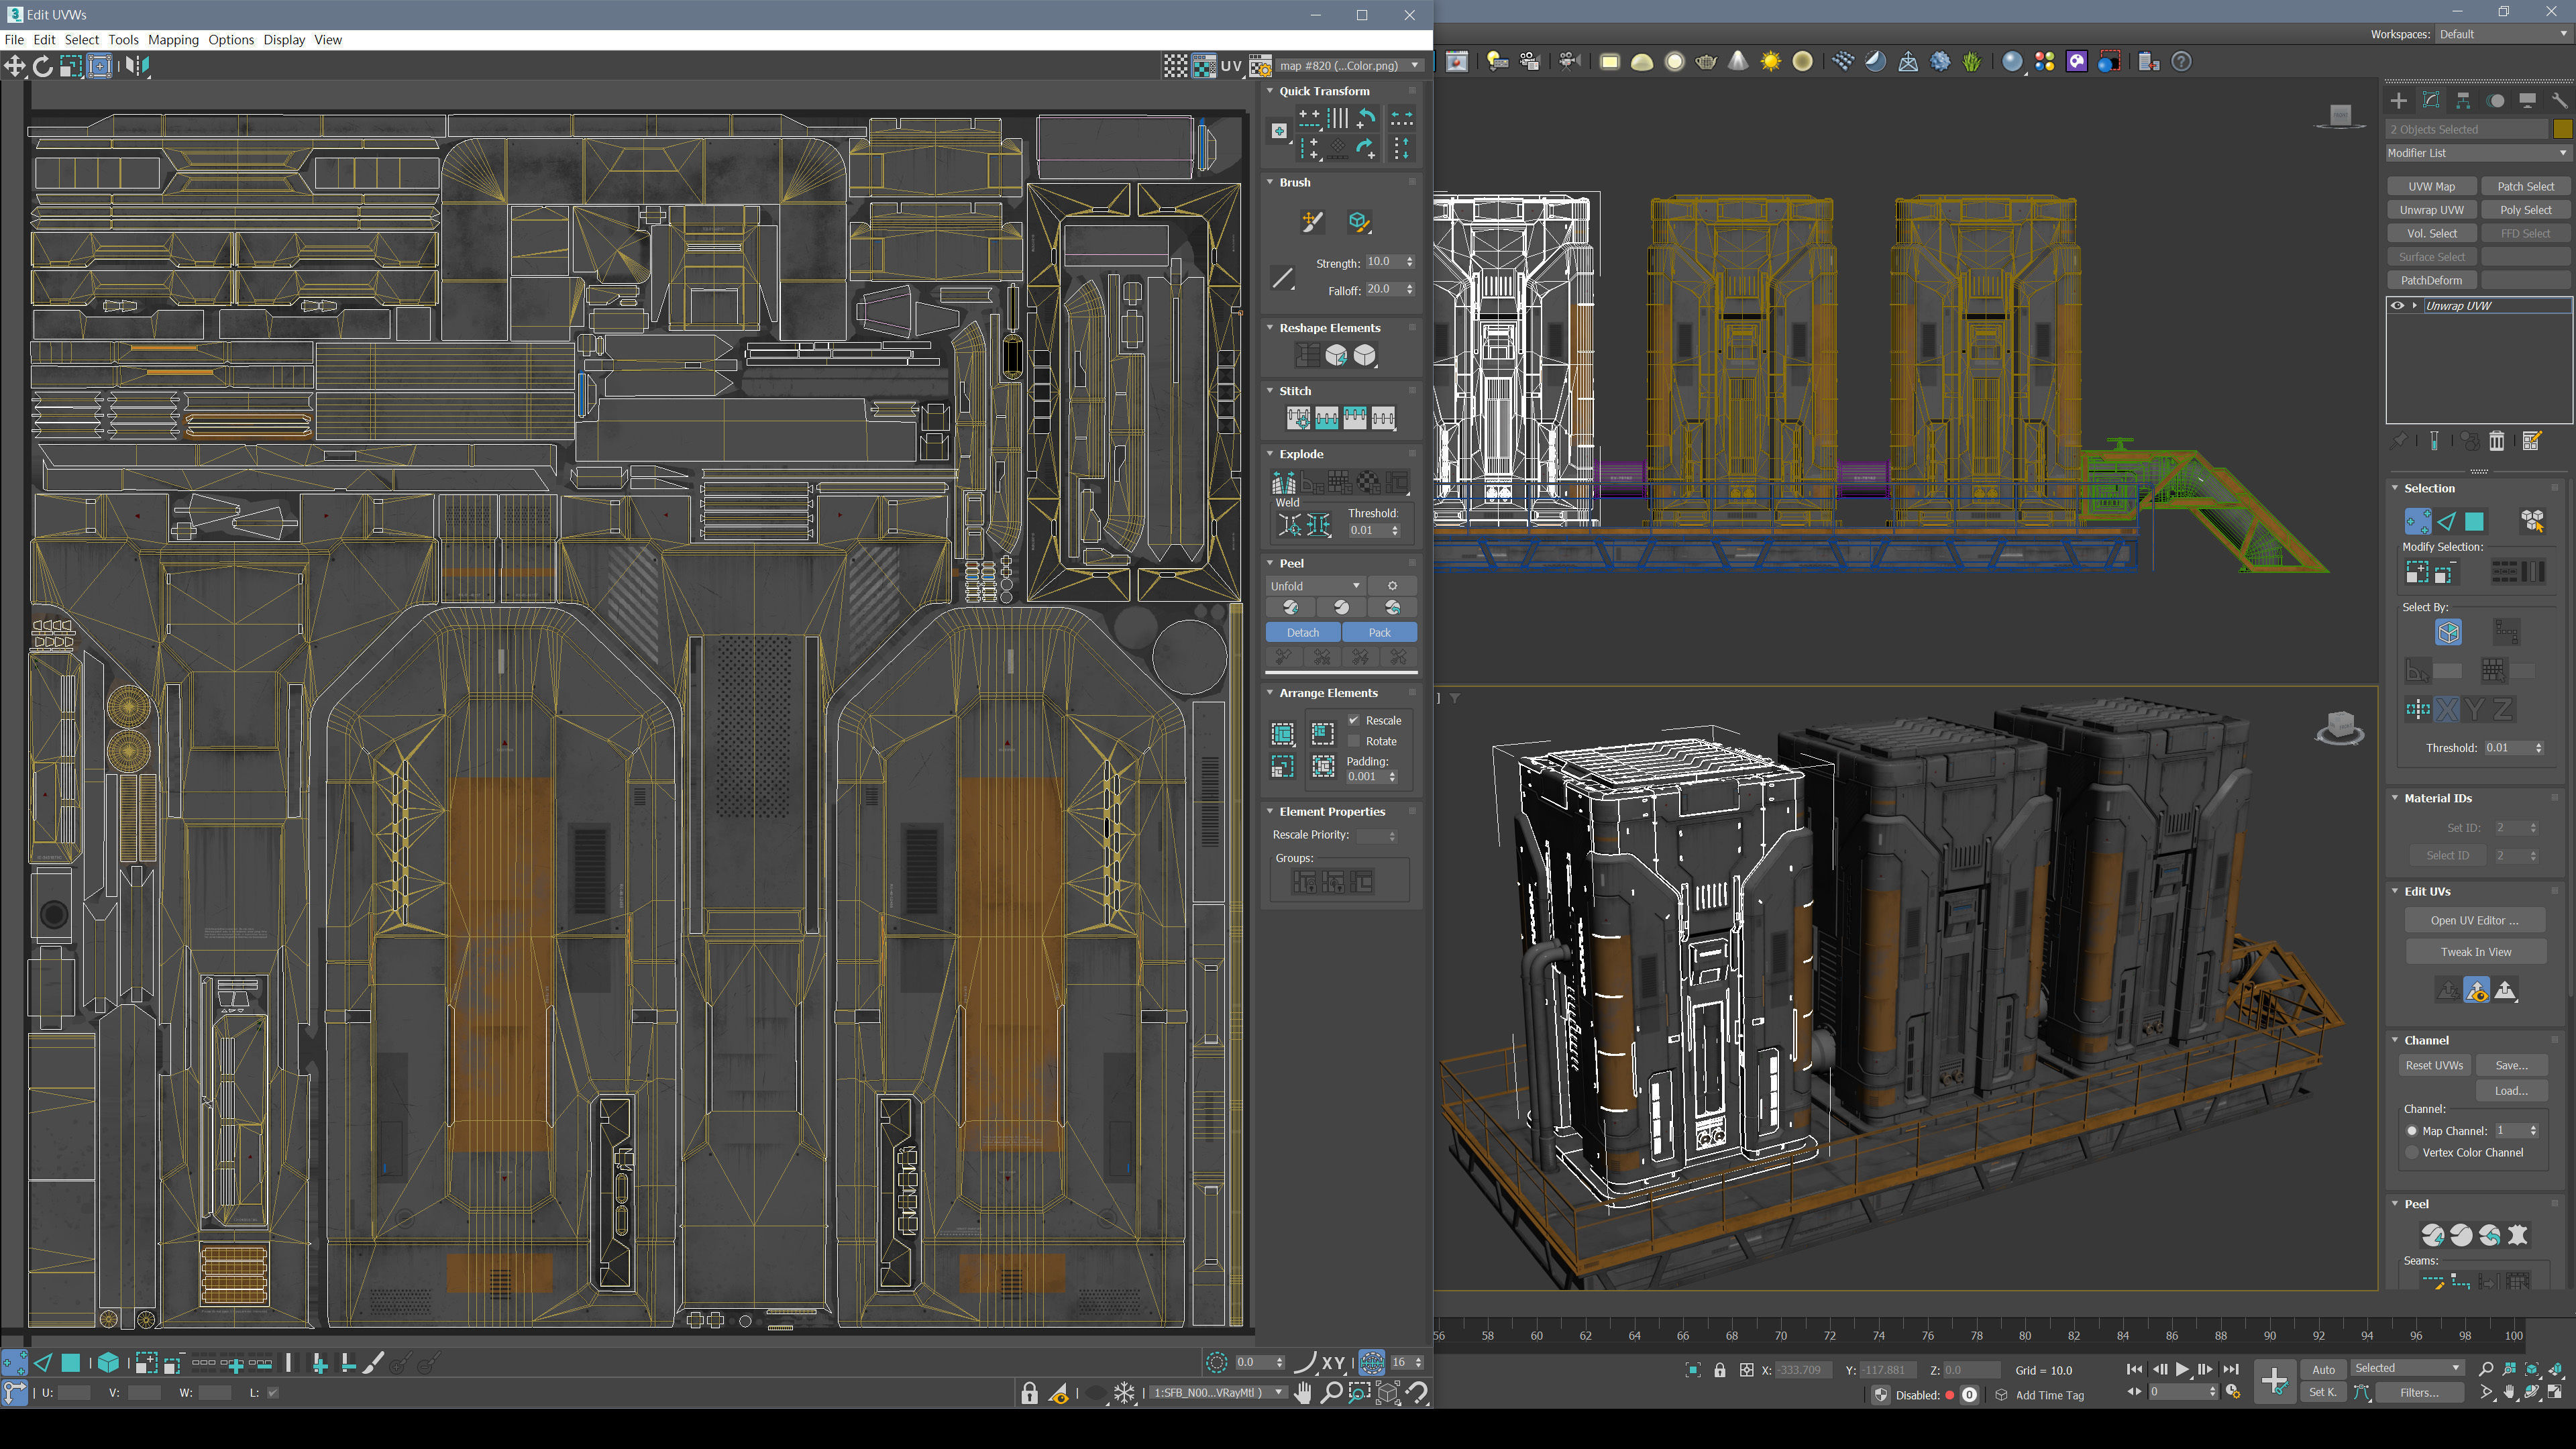Select Vertex sub-object mode in editor bottom bar
This screenshot has height=1449, width=2576.
[14, 1362]
